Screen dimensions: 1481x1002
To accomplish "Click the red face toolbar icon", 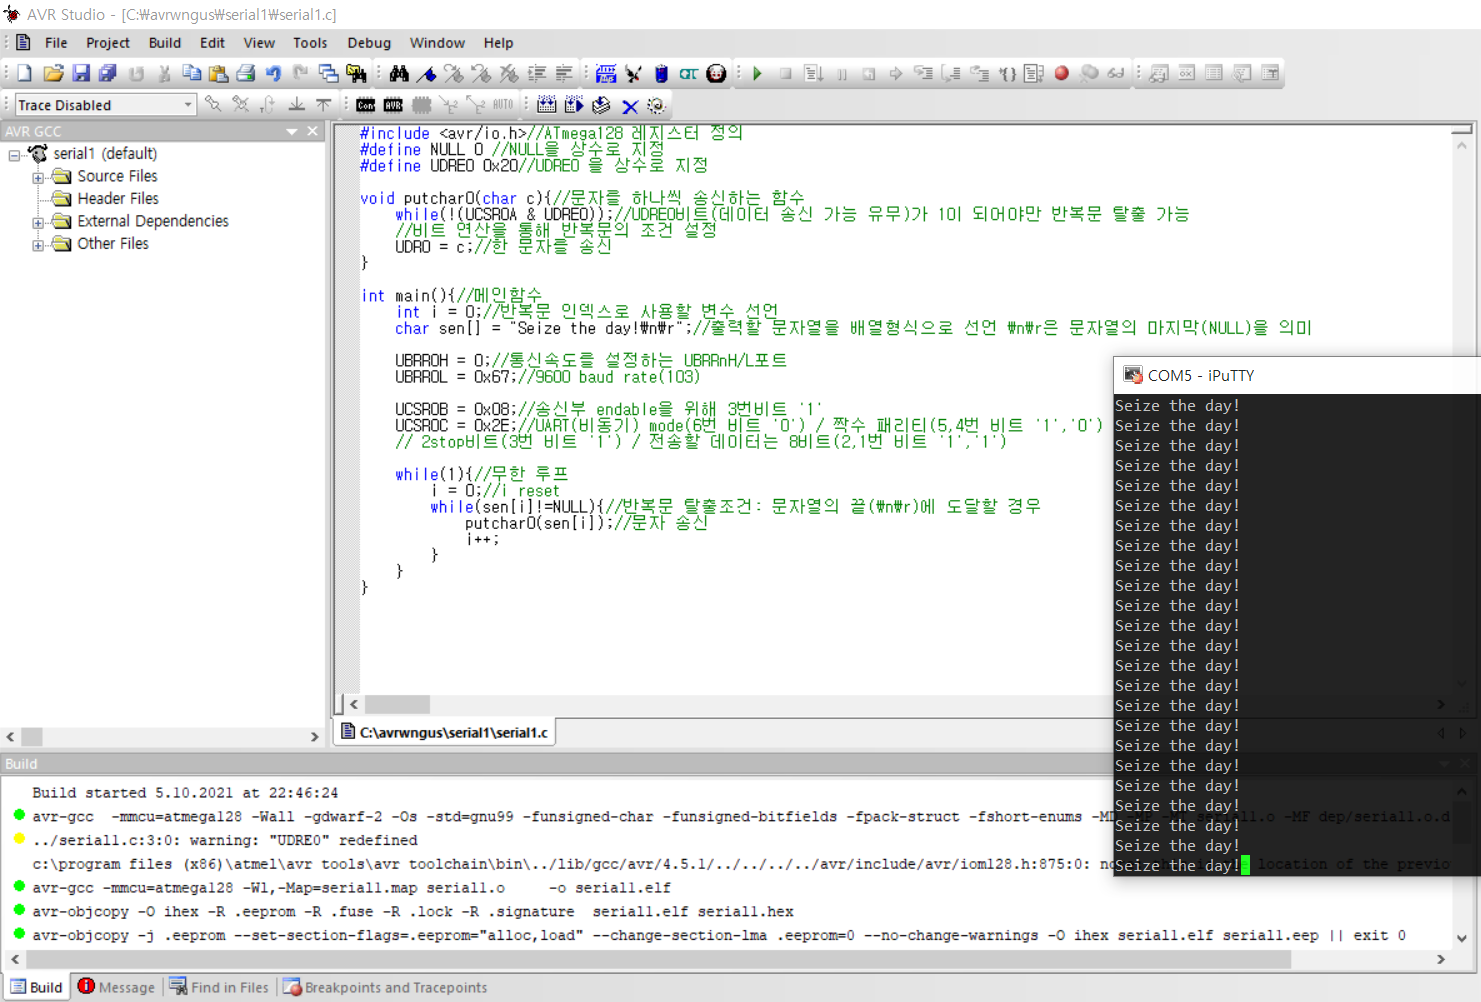I will pyautogui.click(x=716, y=73).
